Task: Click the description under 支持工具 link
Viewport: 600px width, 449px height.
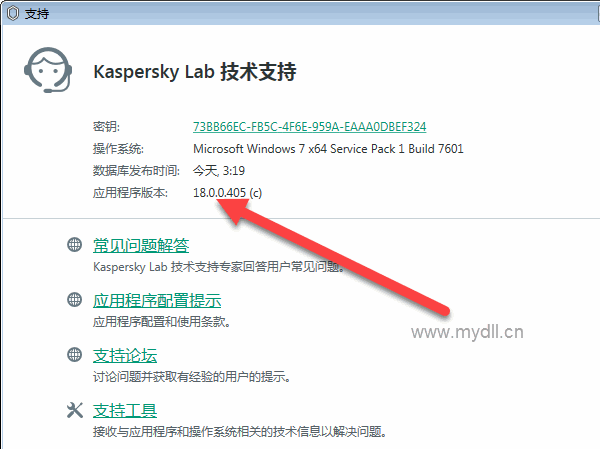Action: click(x=240, y=432)
